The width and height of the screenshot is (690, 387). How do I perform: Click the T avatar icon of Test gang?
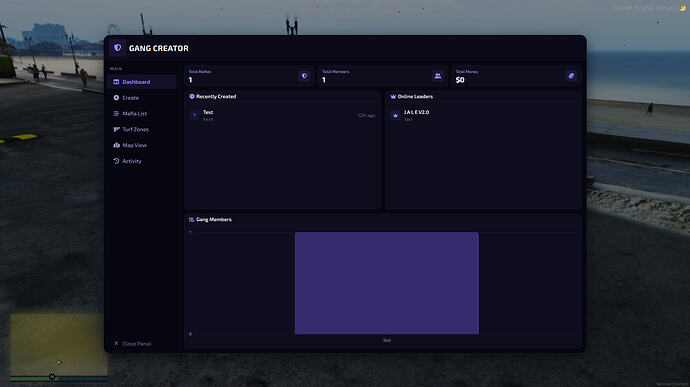(x=195, y=115)
